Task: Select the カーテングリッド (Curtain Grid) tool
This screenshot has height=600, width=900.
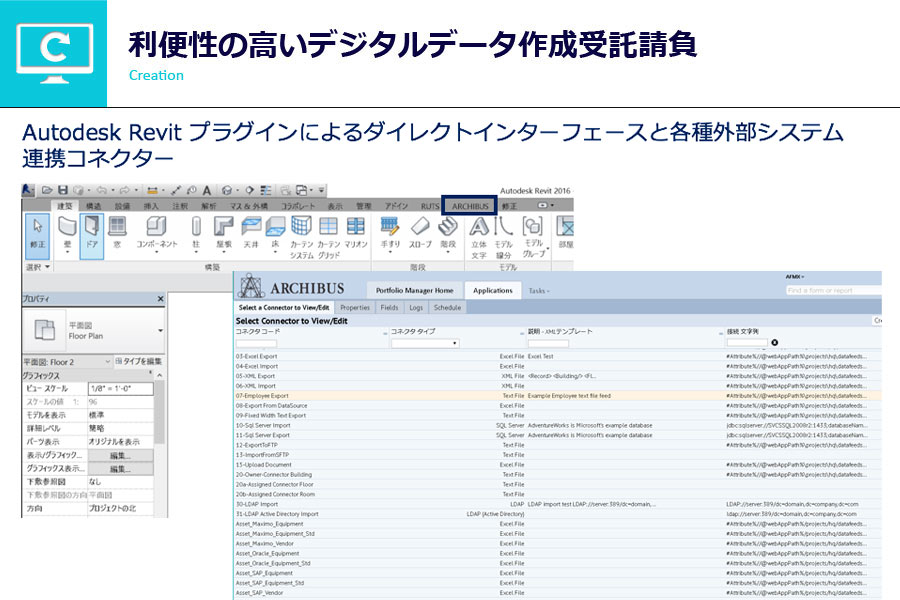Action: (x=328, y=238)
